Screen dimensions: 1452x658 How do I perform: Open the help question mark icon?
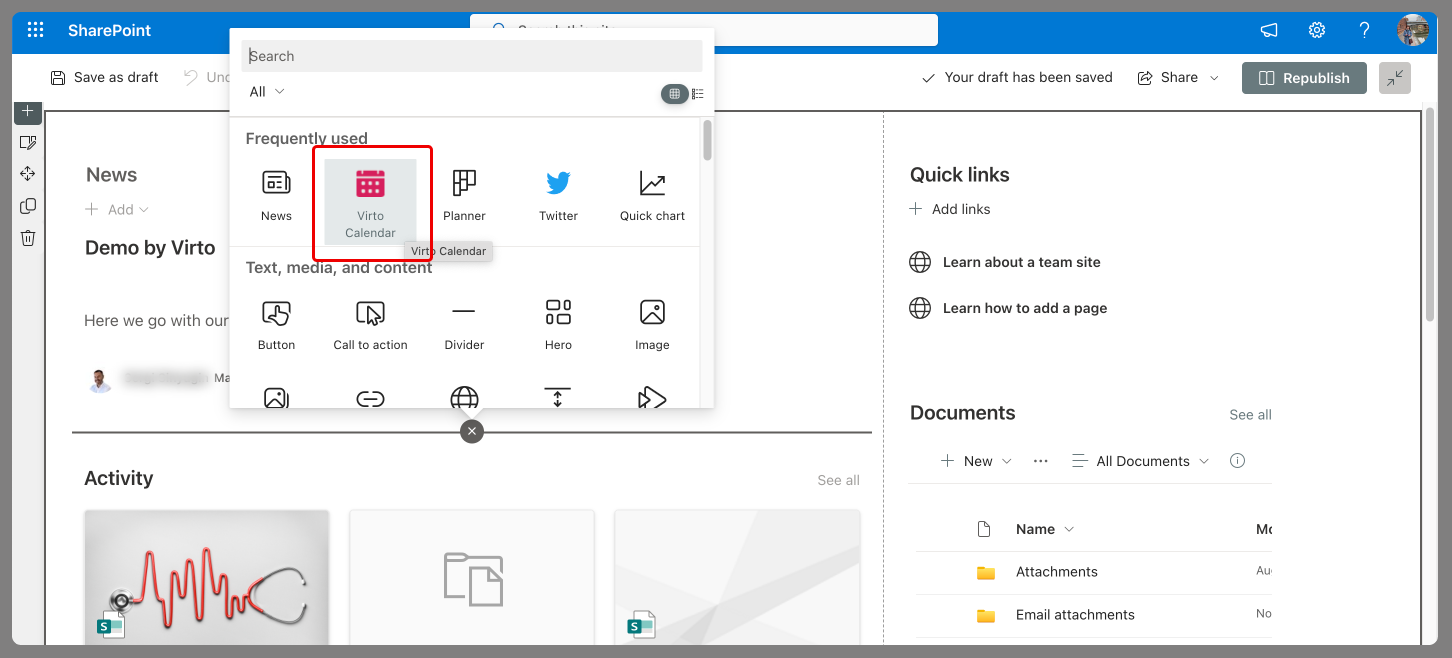click(1364, 30)
